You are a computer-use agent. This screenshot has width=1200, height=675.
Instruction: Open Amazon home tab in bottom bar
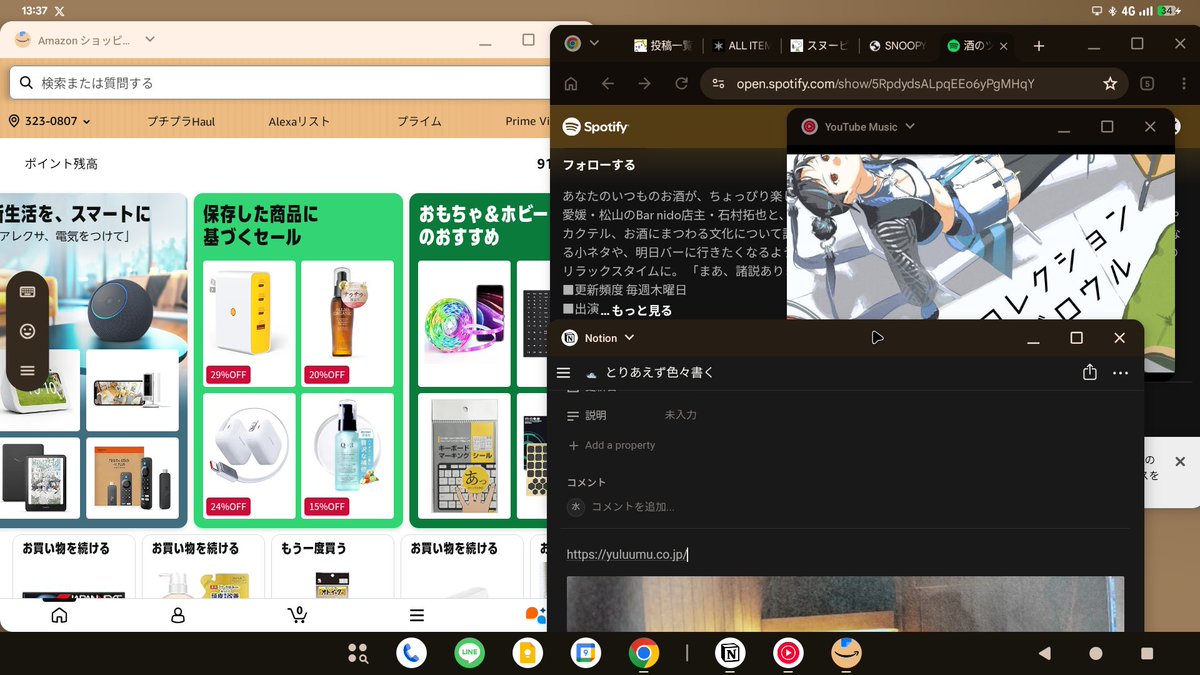tap(59, 615)
